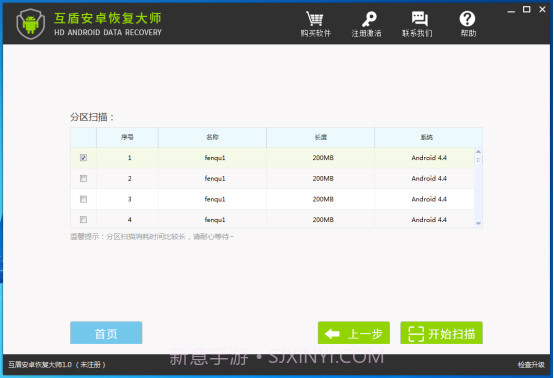554x378 pixels.
Task: Click the scrollbar down arrow in partition table
Action: click(478, 223)
